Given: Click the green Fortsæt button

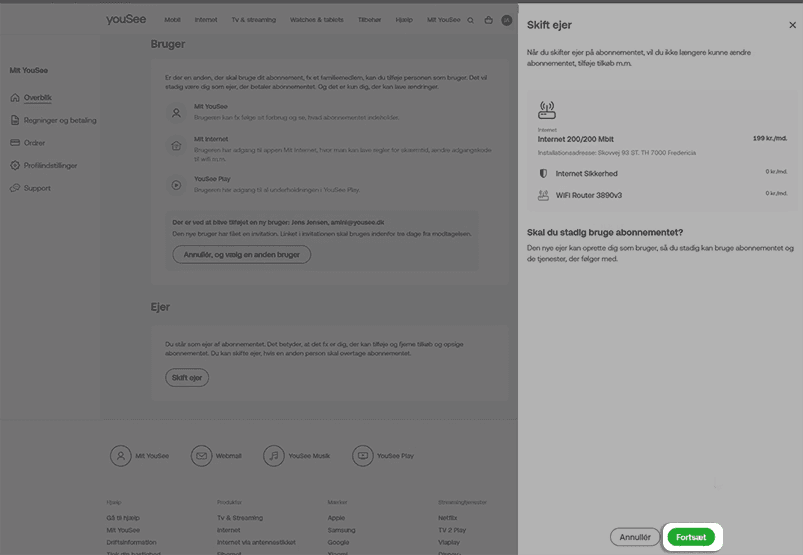Looking at the screenshot, I should (x=691, y=537).
